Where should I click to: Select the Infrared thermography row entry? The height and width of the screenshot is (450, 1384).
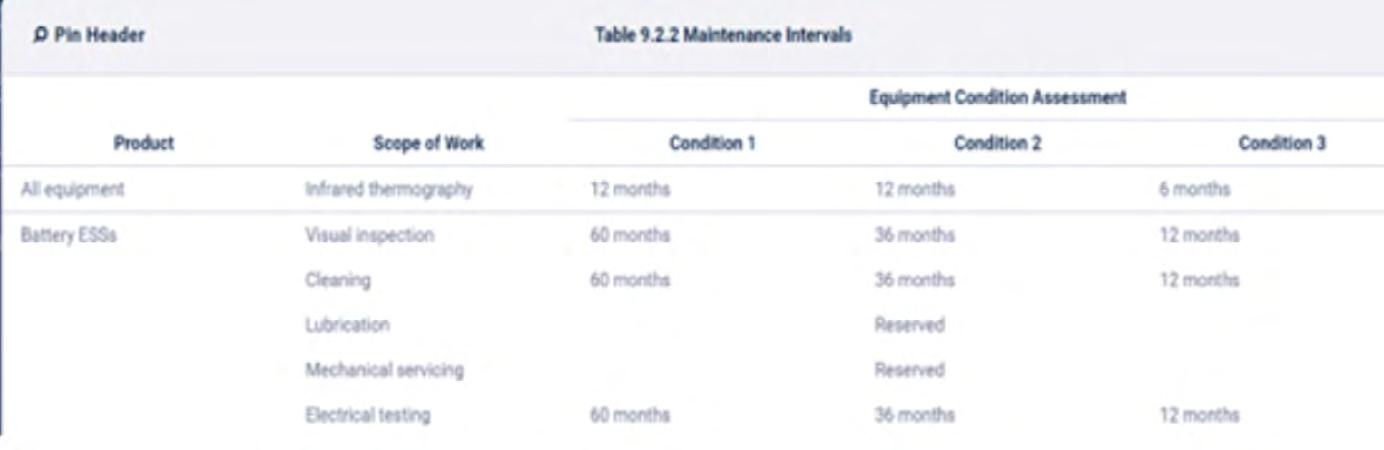(388, 189)
